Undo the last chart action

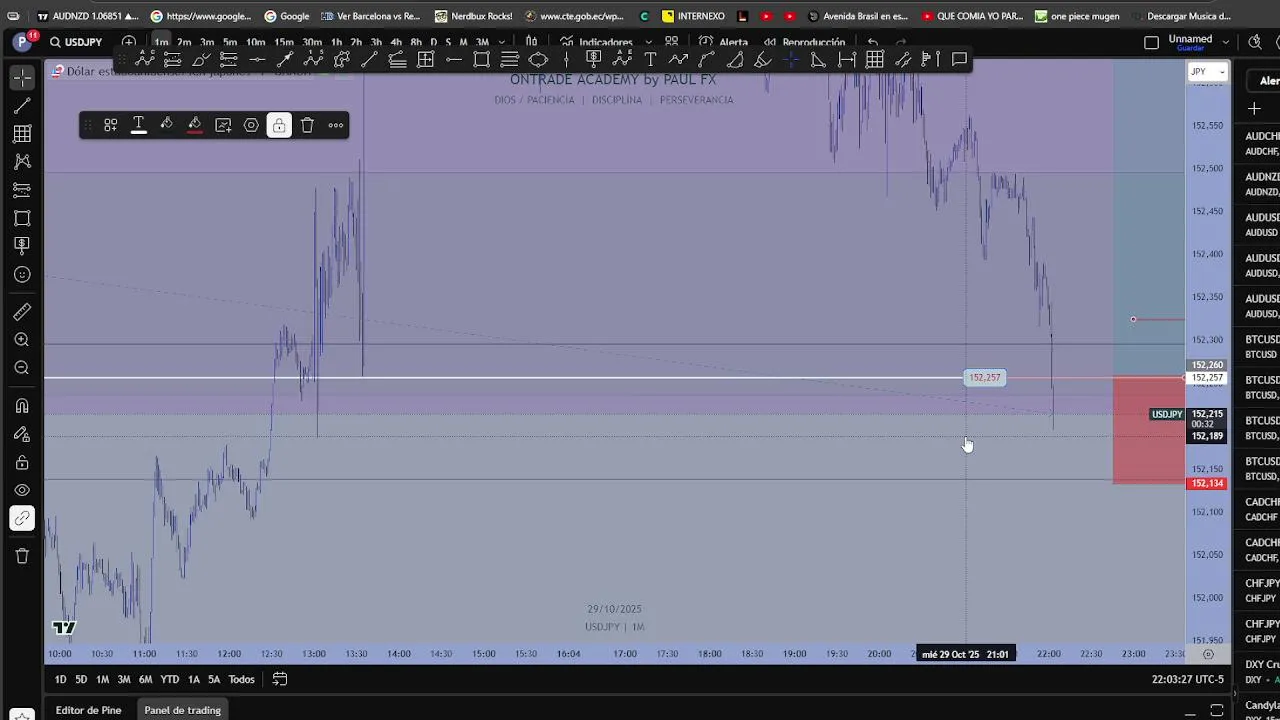(873, 42)
